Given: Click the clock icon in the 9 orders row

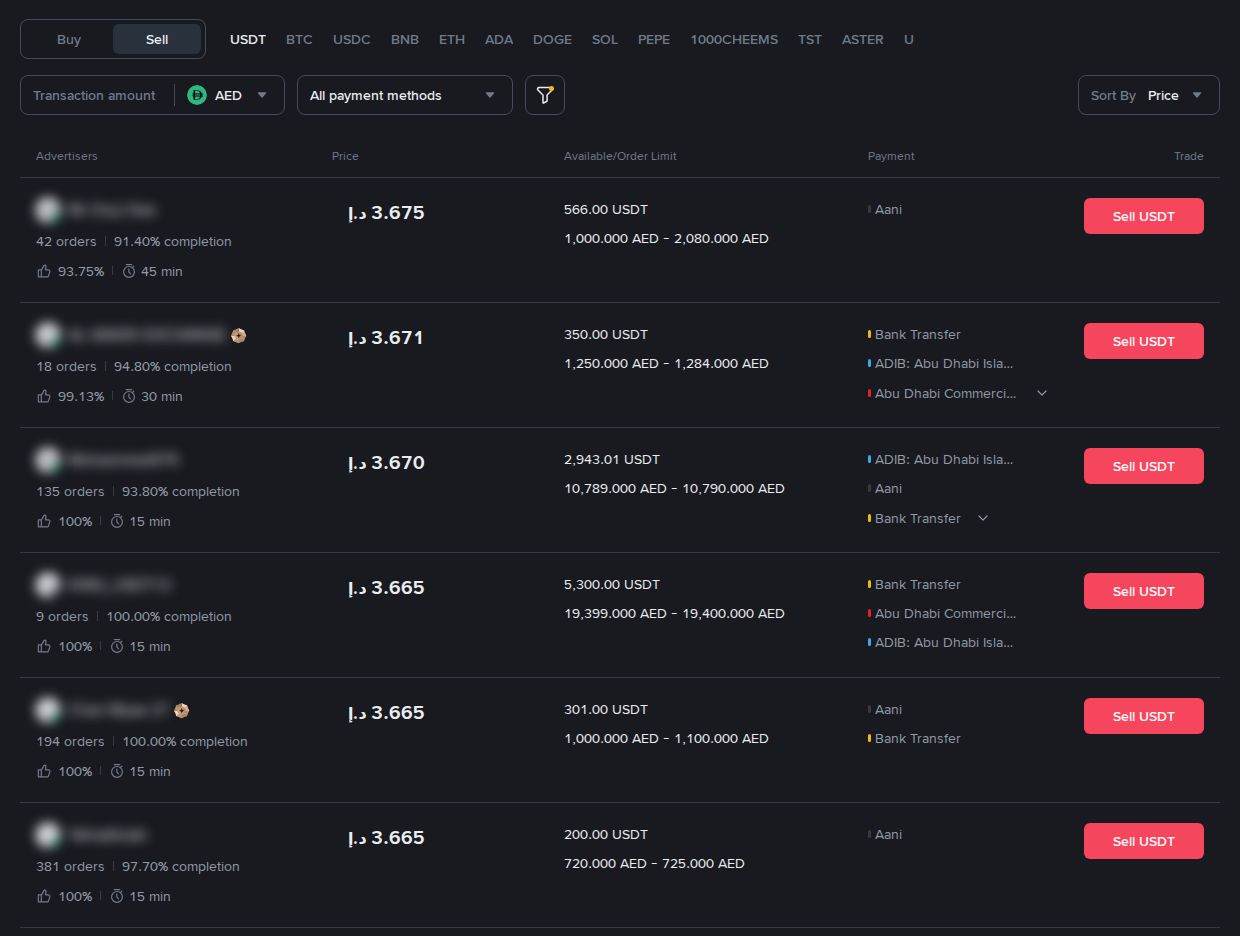Looking at the screenshot, I should point(116,646).
